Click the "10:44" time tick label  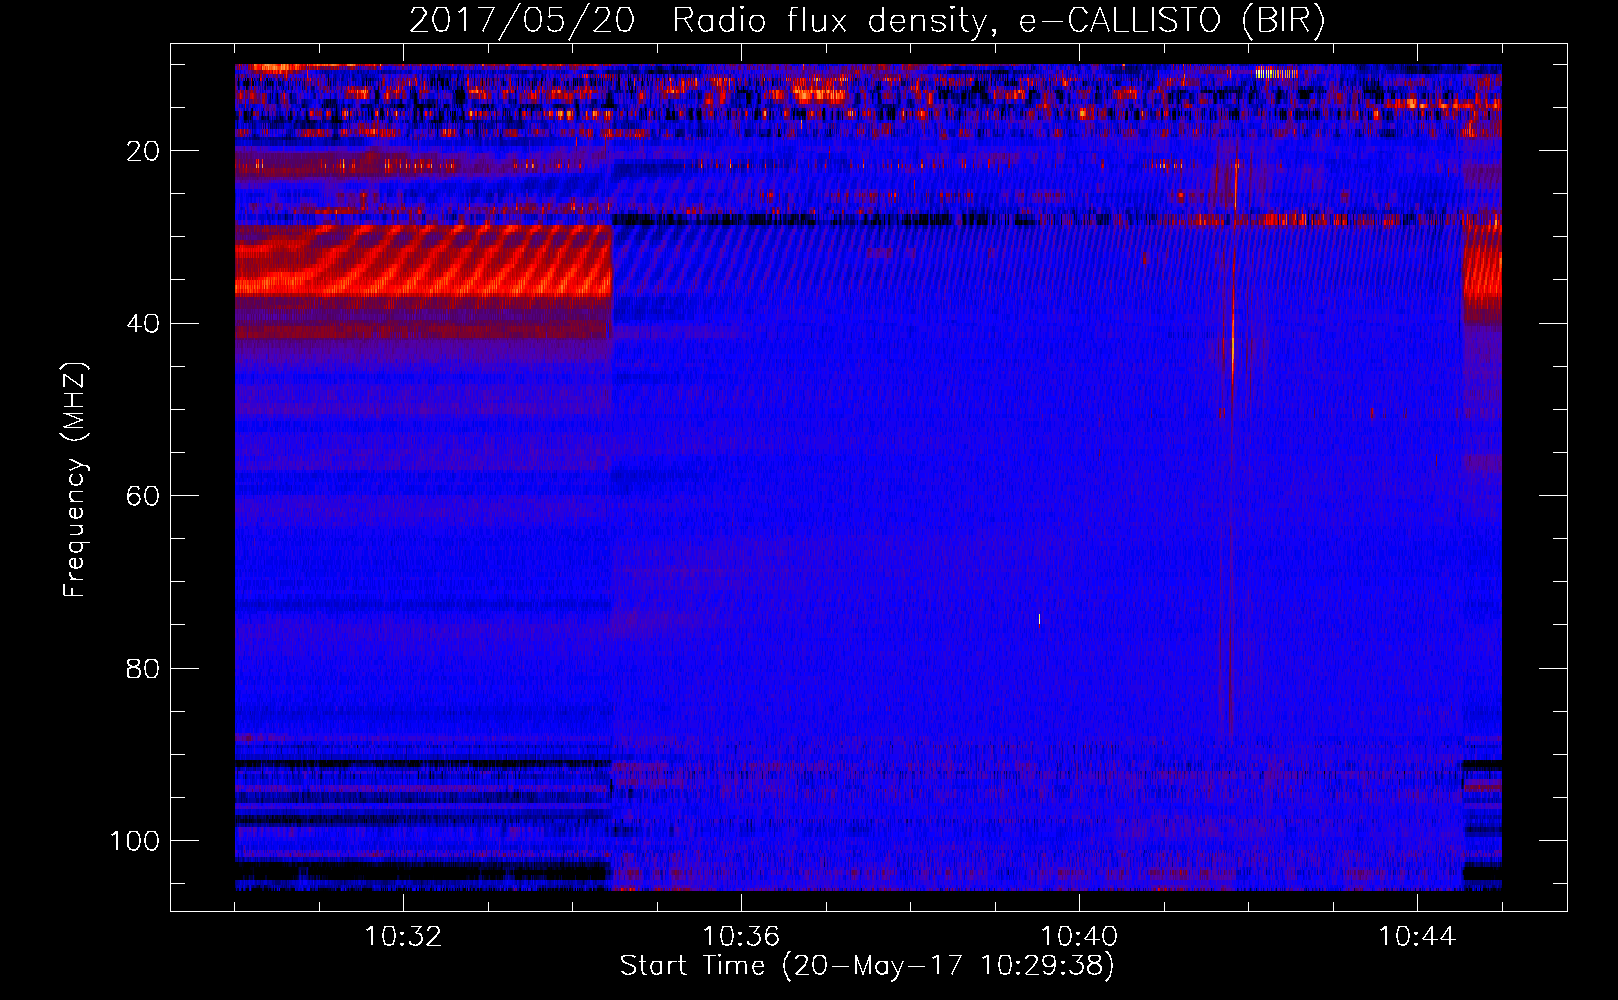(1417, 937)
